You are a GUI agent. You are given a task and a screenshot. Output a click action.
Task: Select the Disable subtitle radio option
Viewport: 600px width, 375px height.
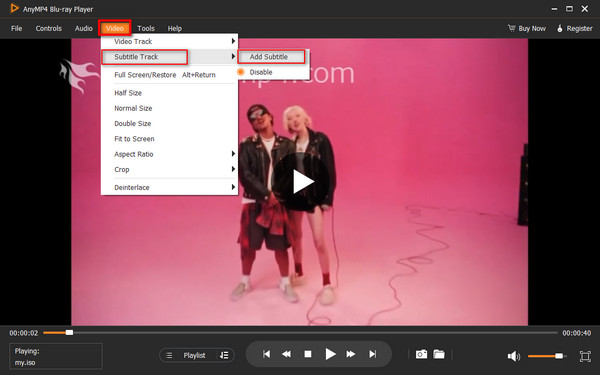241,72
